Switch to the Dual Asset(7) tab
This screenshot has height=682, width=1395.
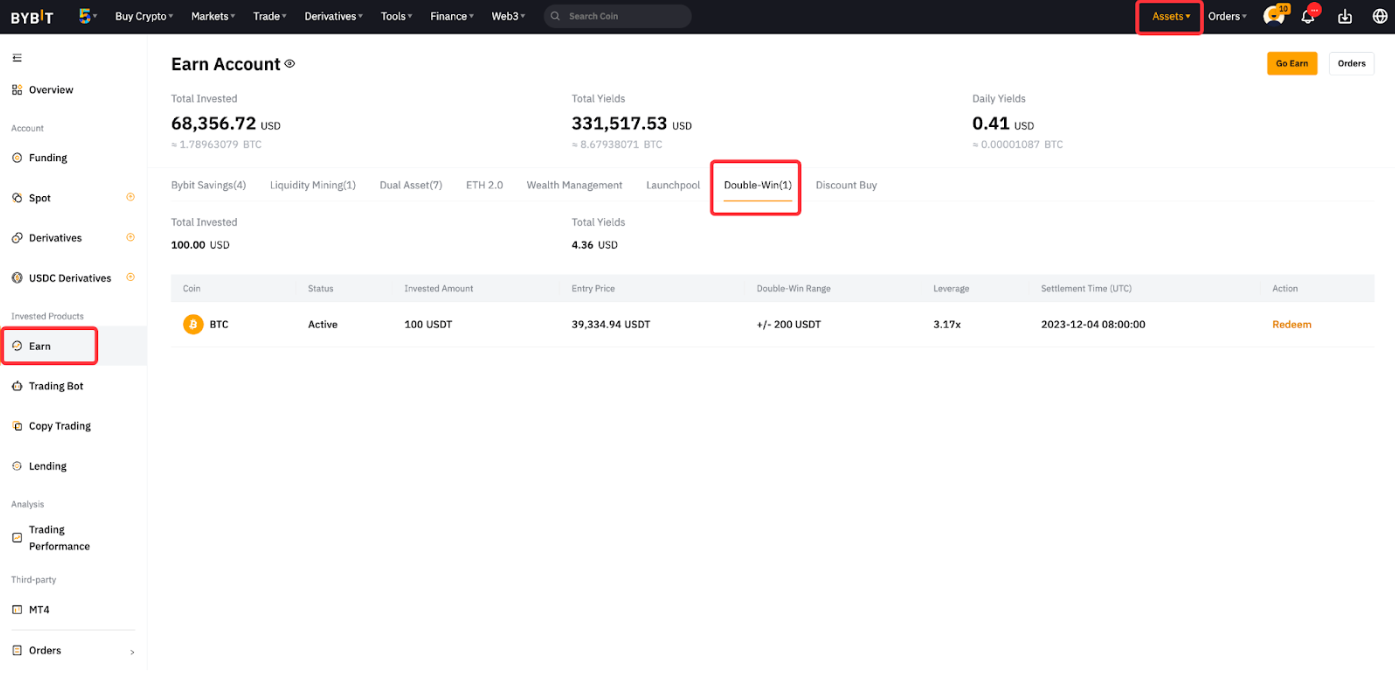point(410,185)
